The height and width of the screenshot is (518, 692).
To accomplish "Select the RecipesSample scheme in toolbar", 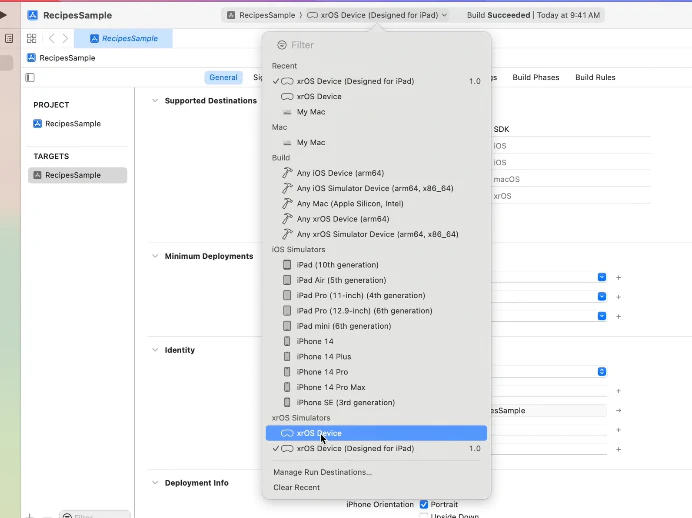I will pyautogui.click(x=261, y=15).
